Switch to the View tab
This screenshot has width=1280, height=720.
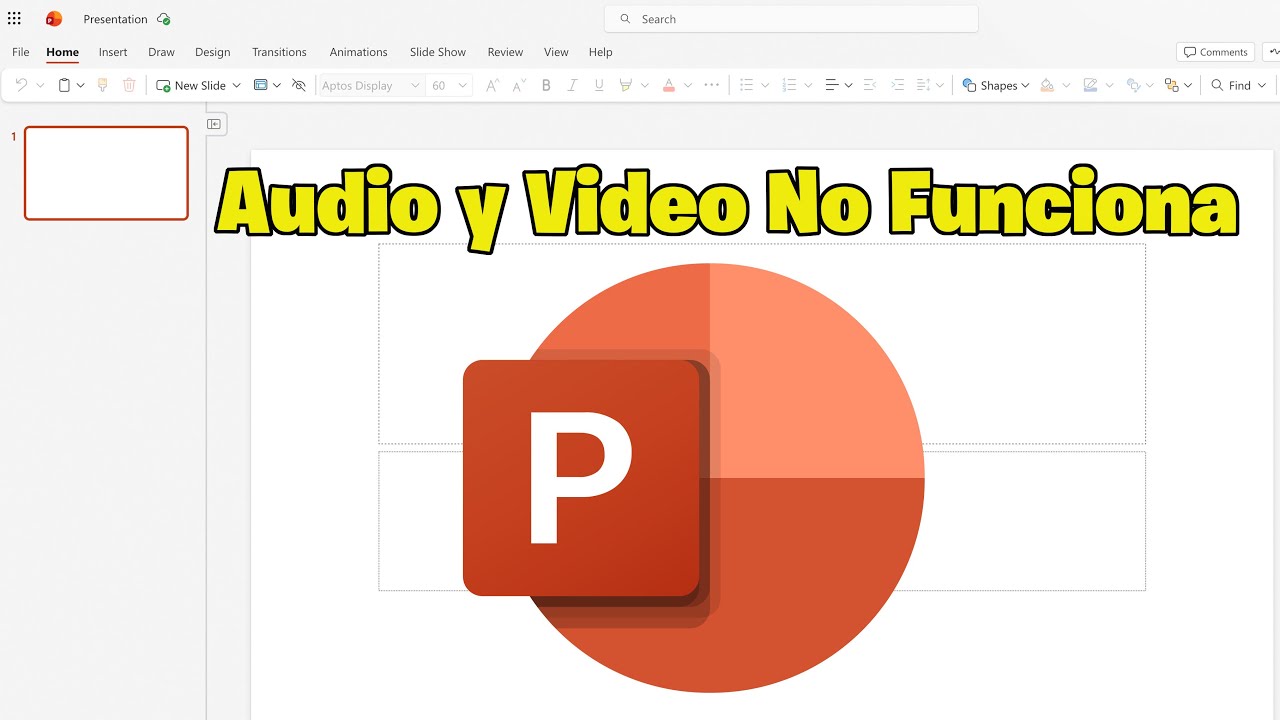click(556, 52)
